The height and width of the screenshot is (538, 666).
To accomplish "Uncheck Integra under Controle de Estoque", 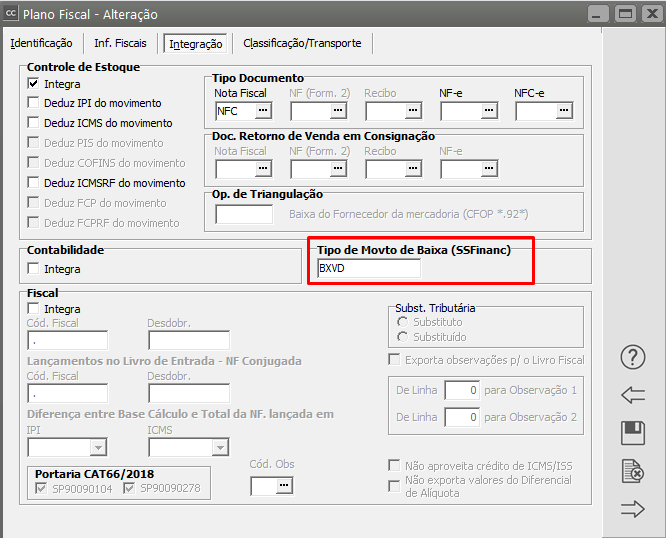I will tap(34, 84).
